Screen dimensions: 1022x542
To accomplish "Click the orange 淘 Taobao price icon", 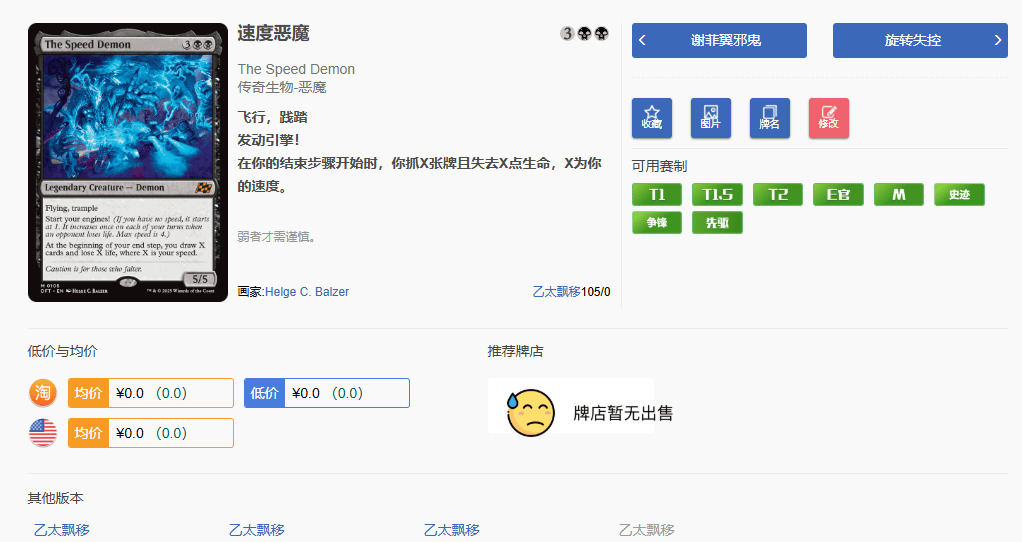I will [43, 393].
